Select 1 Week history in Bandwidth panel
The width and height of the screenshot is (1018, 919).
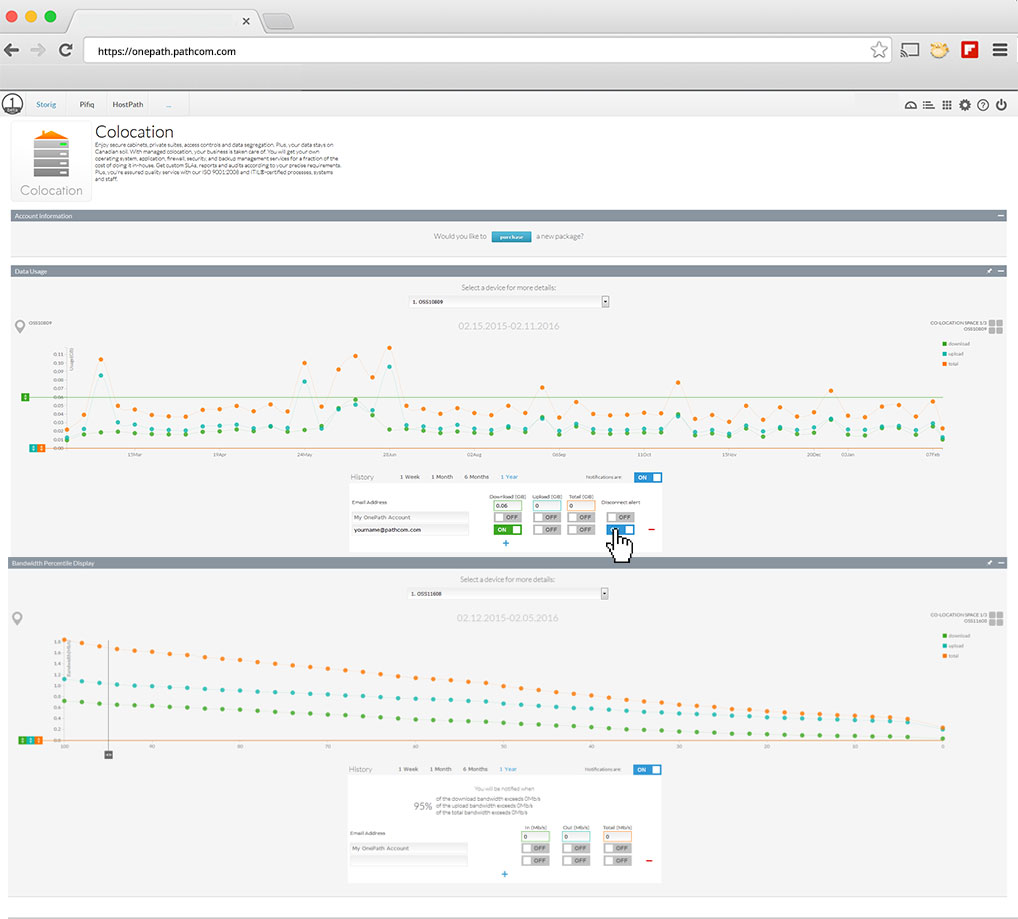(408, 769)
